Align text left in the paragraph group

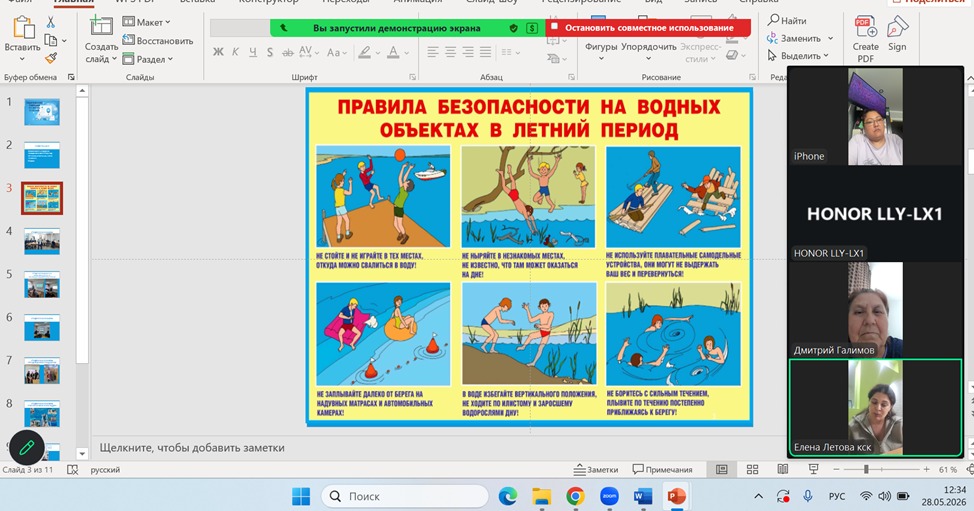(x=433, y=52)
